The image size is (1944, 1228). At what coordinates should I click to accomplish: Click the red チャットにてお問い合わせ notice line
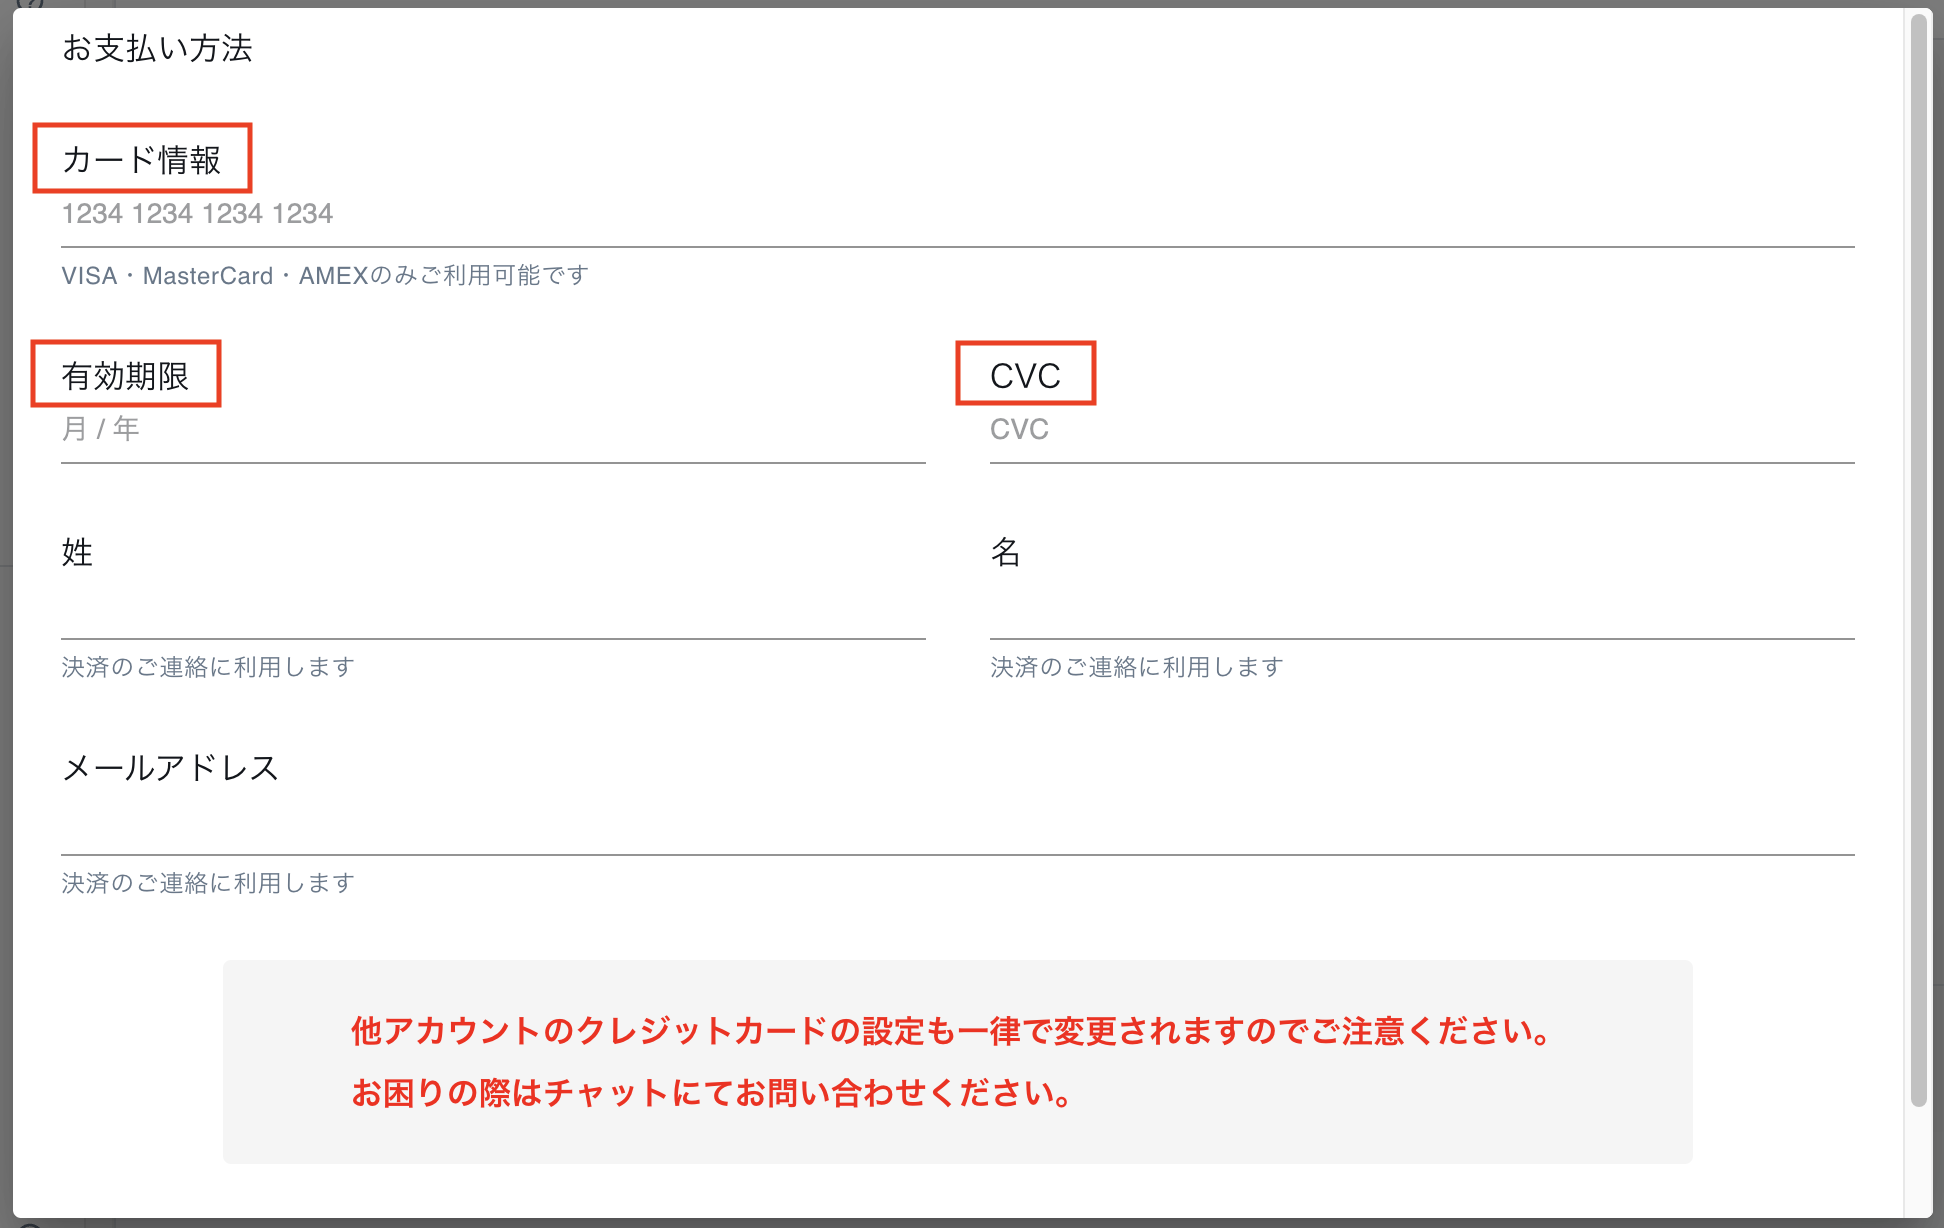pos(712,1093)
